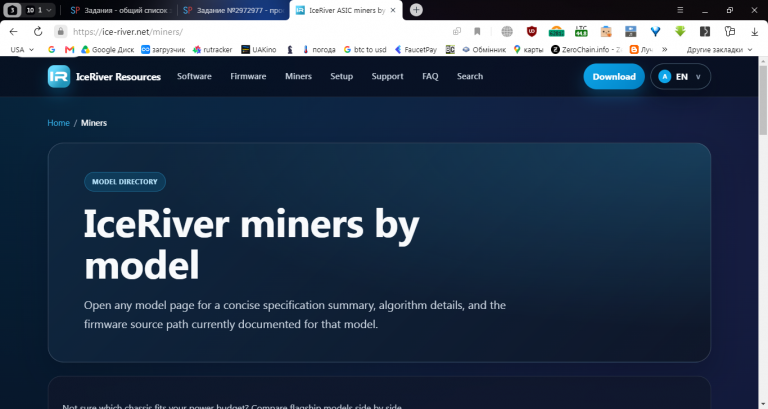Open the blue diamond extension icon
Viewport: 768px width, 409px height.
pos(655,31)
